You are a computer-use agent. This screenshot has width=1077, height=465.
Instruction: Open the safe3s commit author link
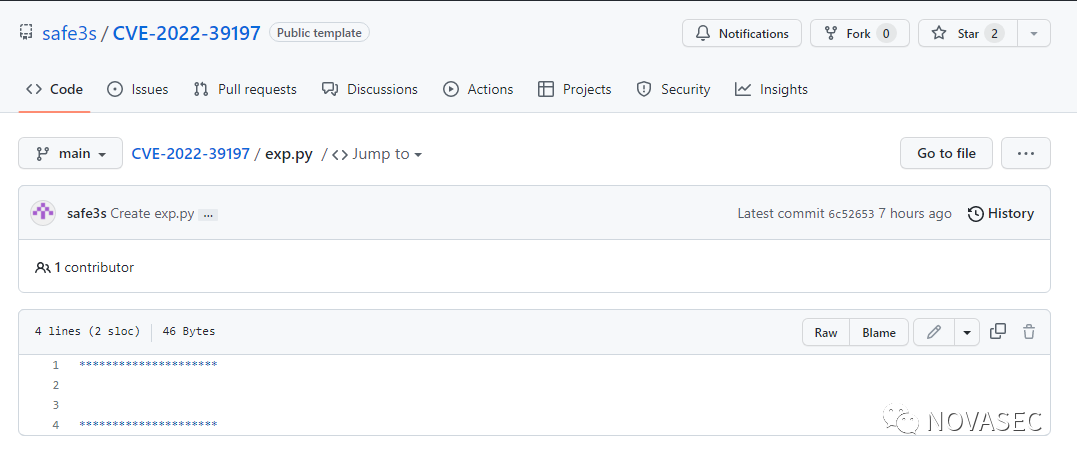(x=87, y=214)
